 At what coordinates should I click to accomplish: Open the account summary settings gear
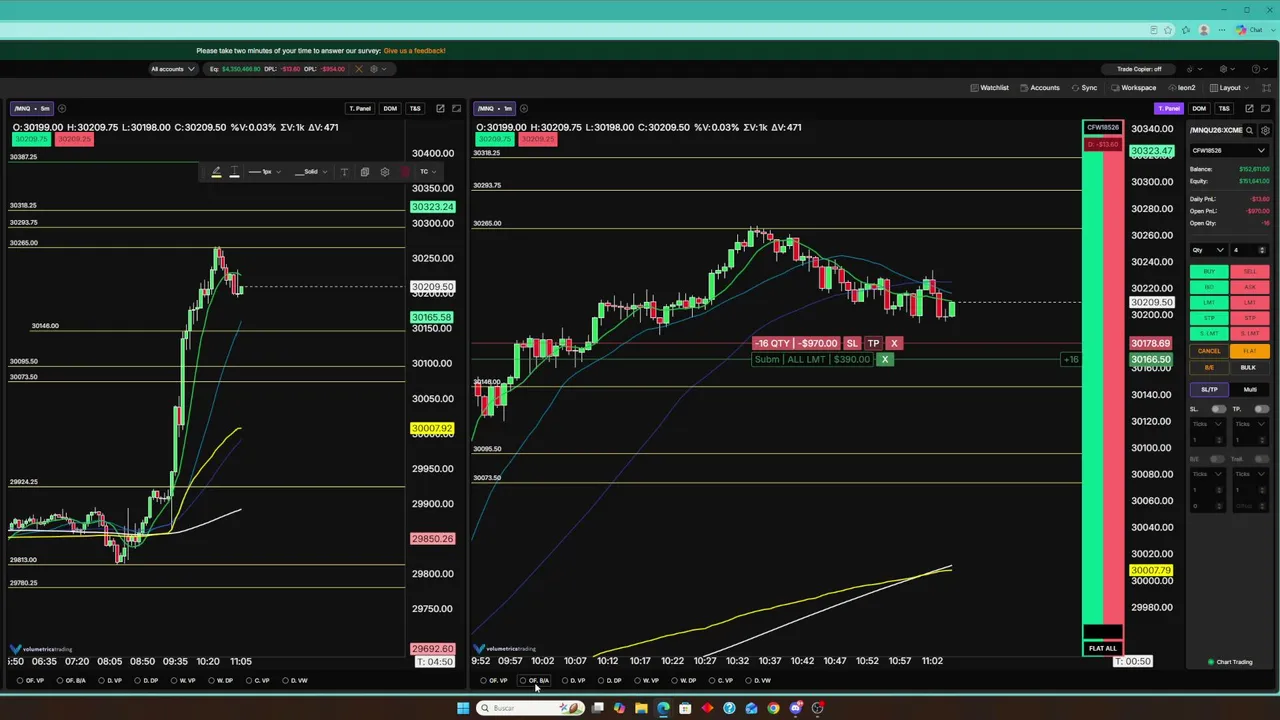tap(374, 69)
